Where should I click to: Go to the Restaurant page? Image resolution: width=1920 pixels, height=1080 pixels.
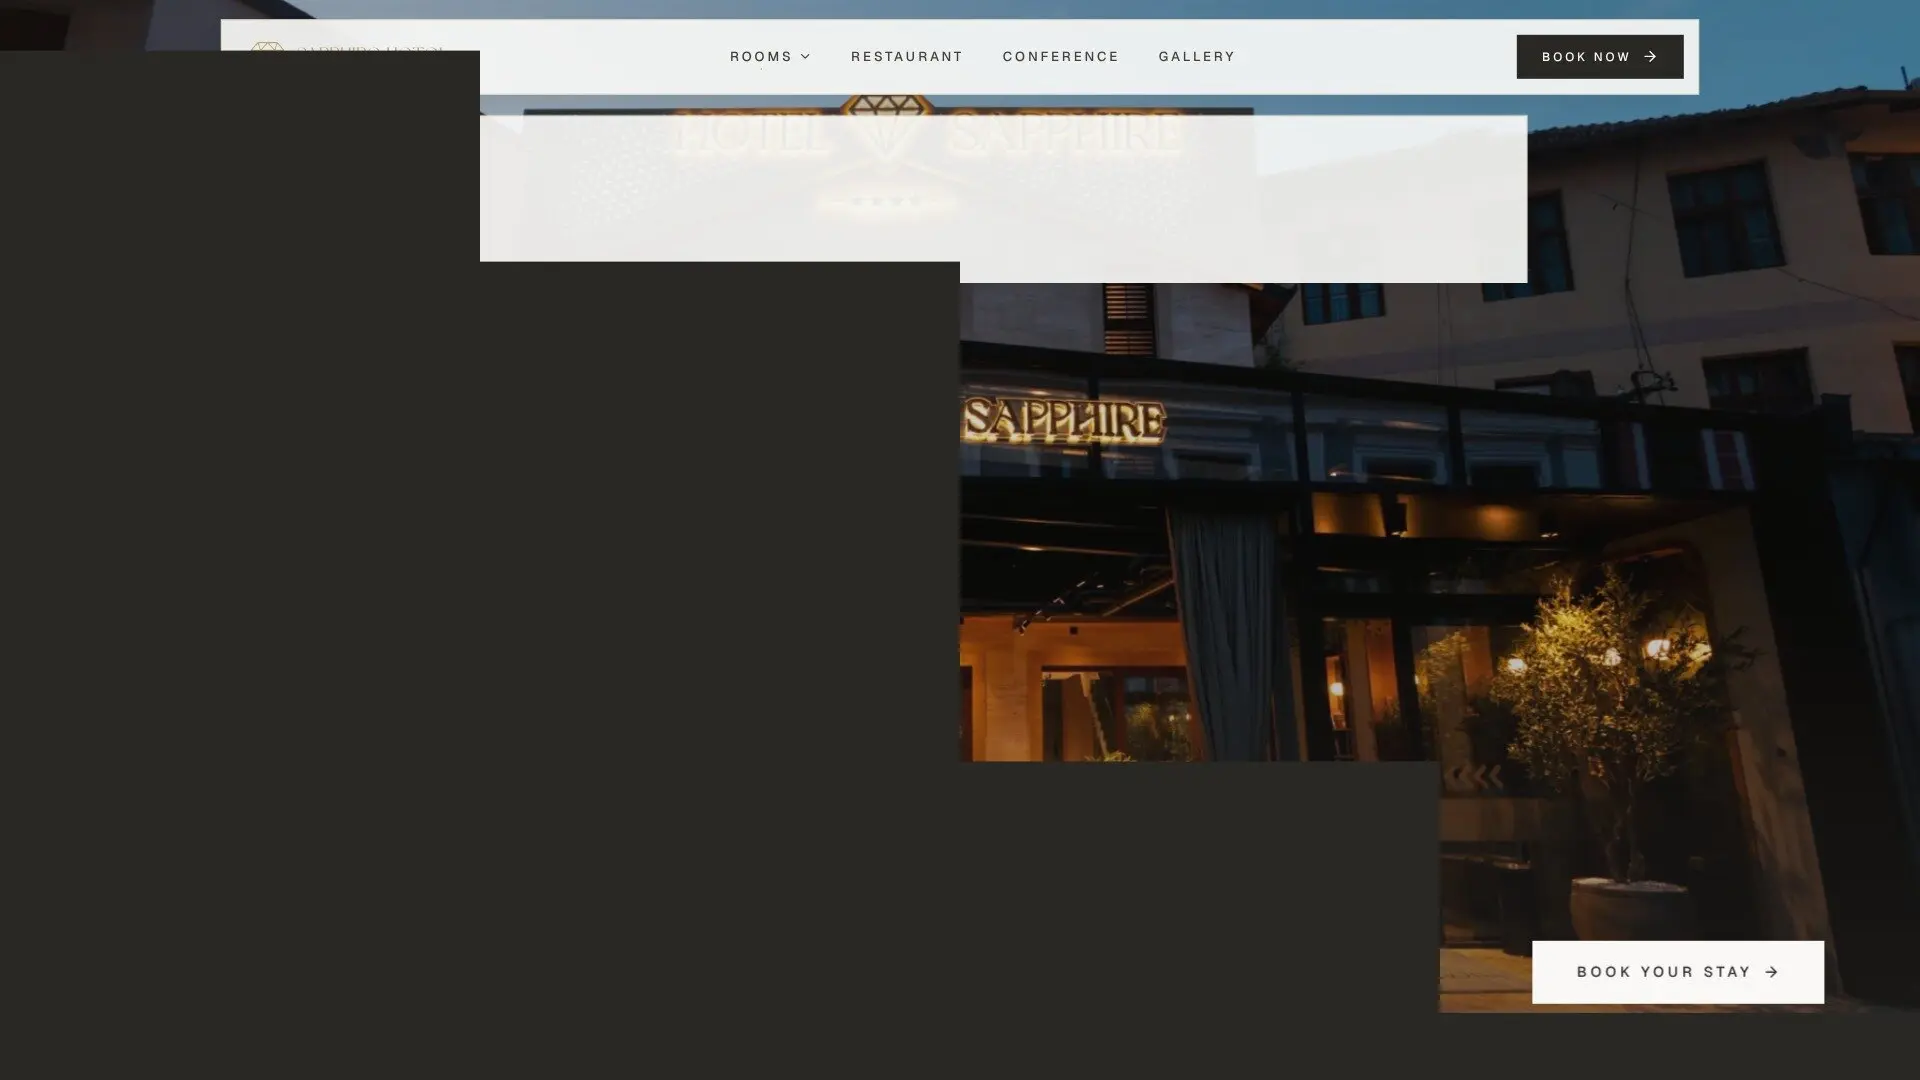click(x=906, y=57)
